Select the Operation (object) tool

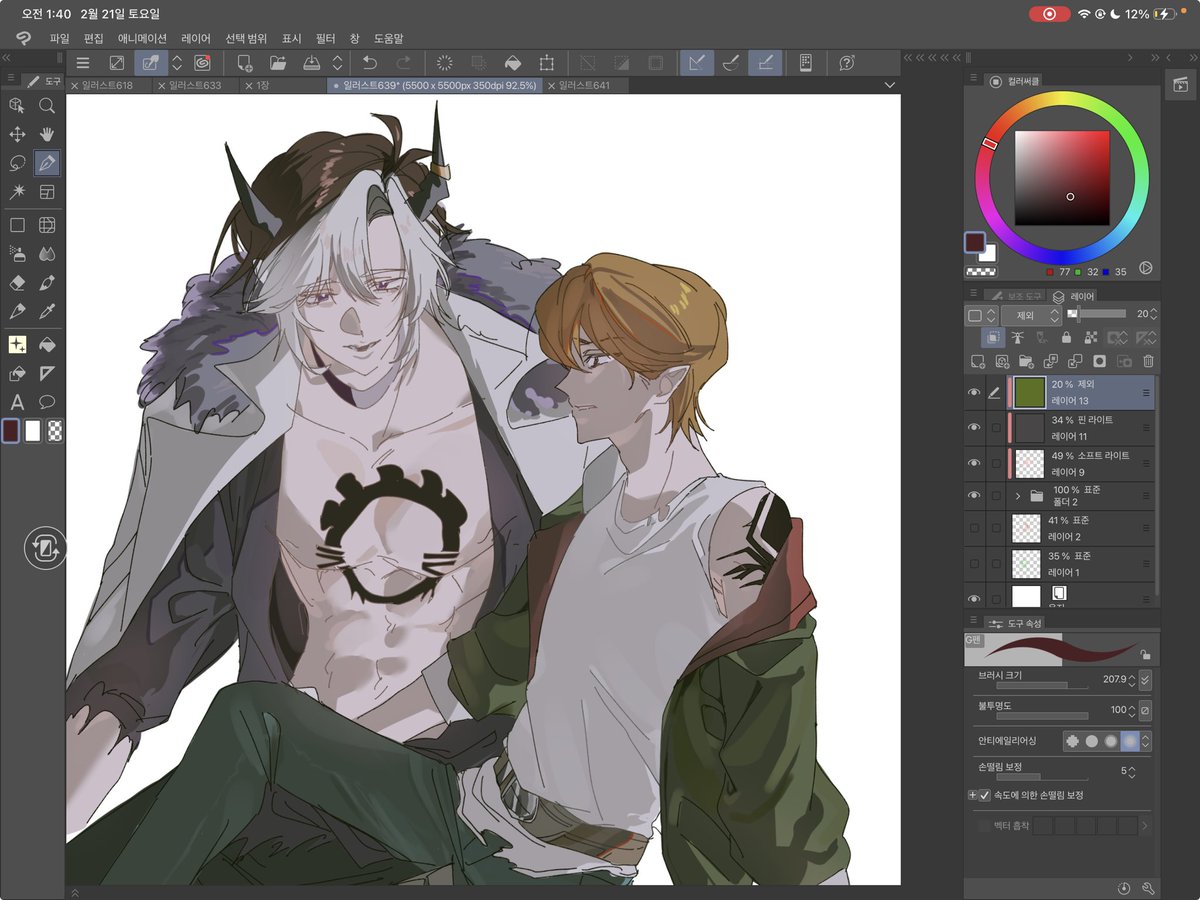tap(17, 105)
